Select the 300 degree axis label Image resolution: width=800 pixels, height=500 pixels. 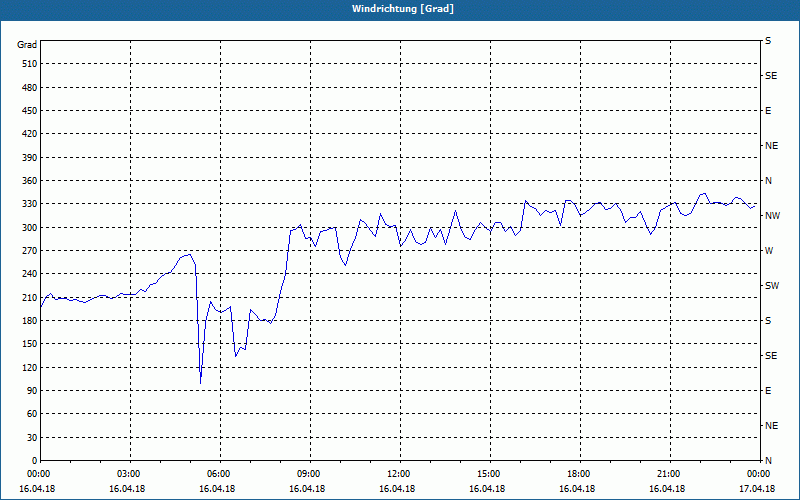point(30,228)
